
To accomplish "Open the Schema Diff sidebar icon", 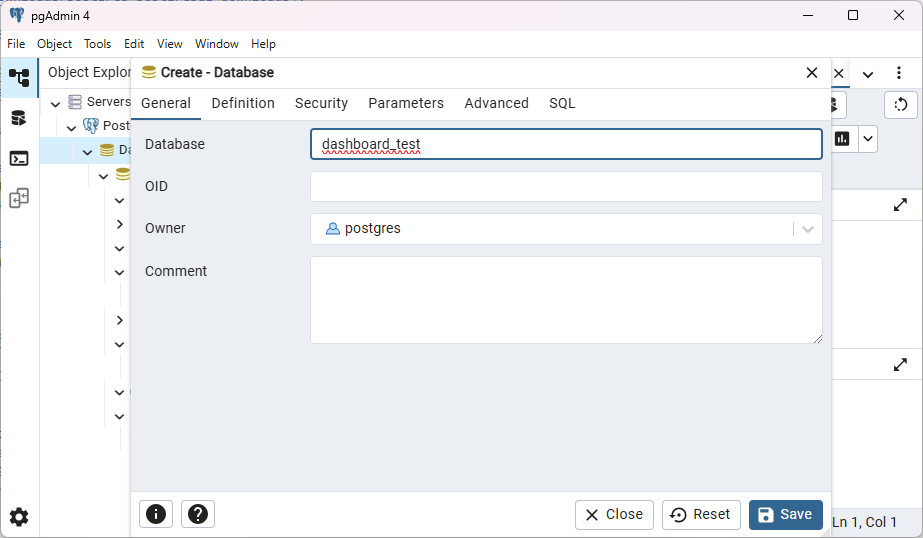I will click(x=19, y=198).
